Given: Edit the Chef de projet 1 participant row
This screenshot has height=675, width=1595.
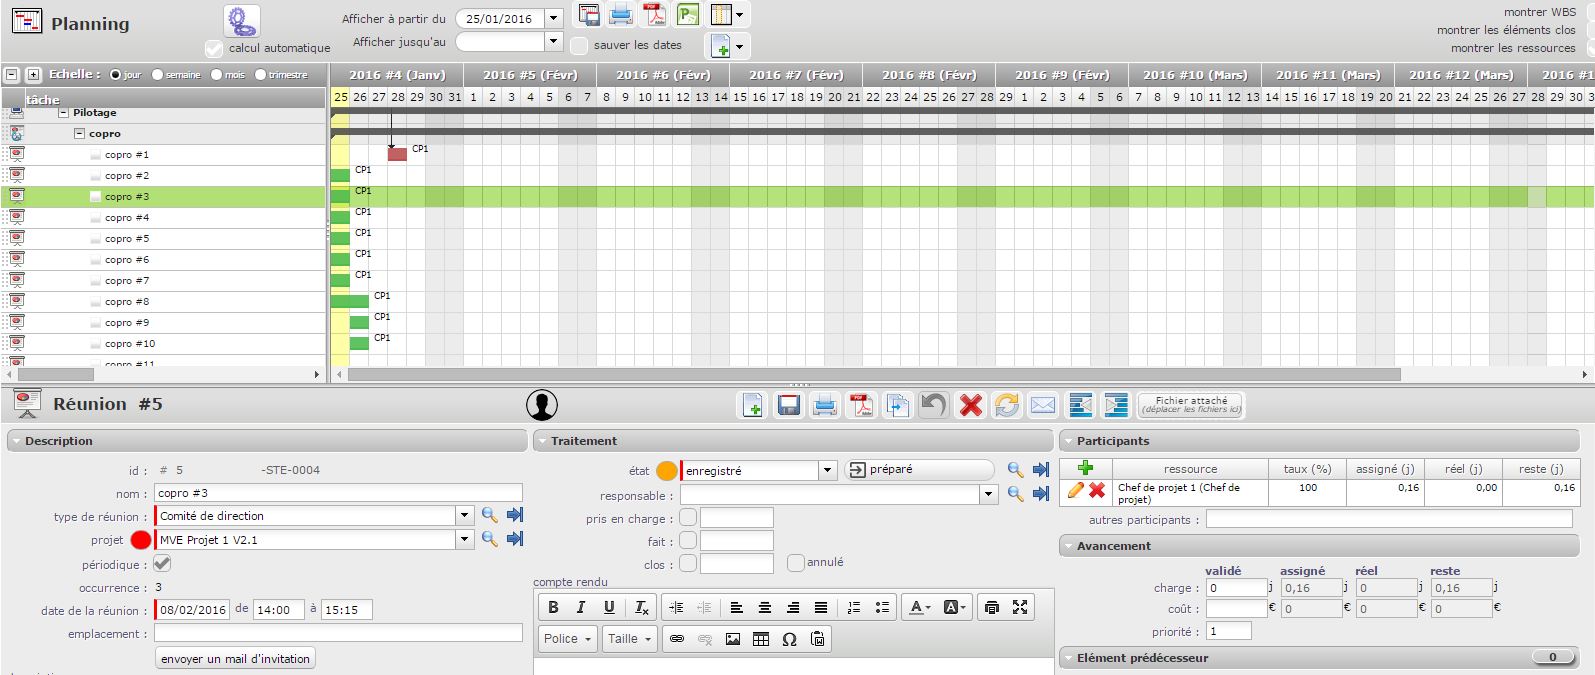Looking at the screenshot, I should (1076, 490).
